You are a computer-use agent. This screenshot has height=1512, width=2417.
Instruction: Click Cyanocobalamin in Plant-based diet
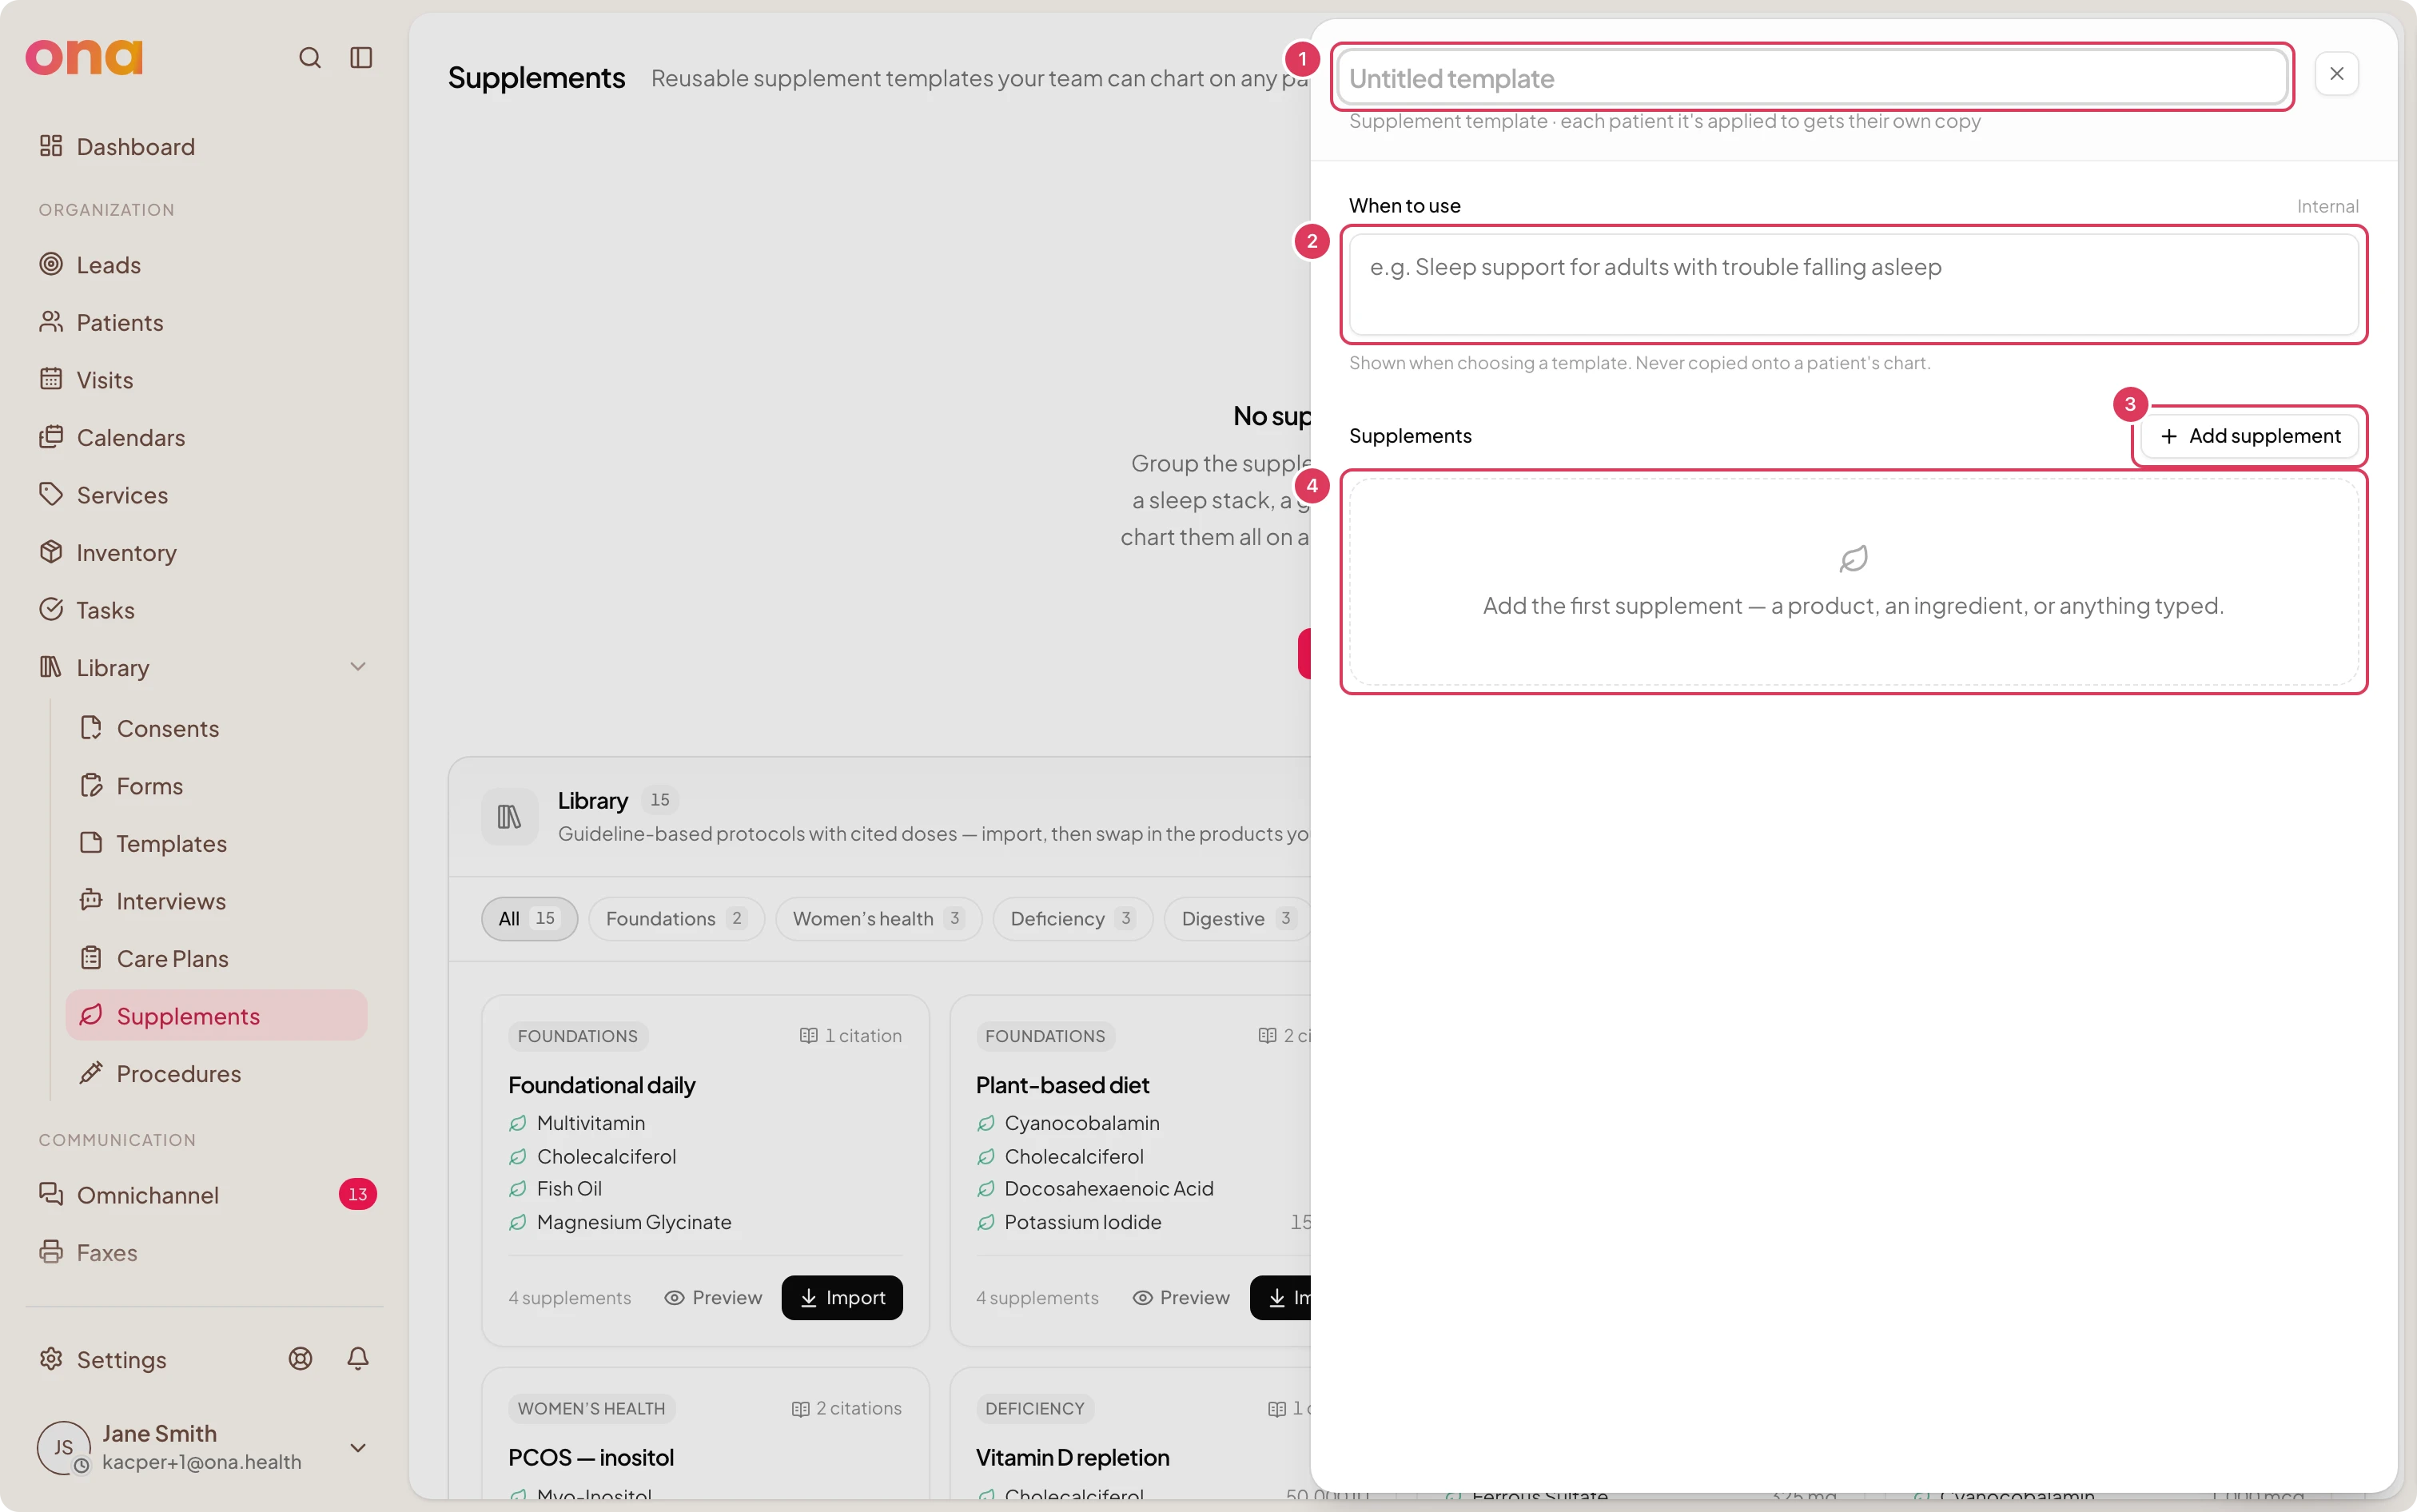pyautogui.click(x=1082, y=1123)
